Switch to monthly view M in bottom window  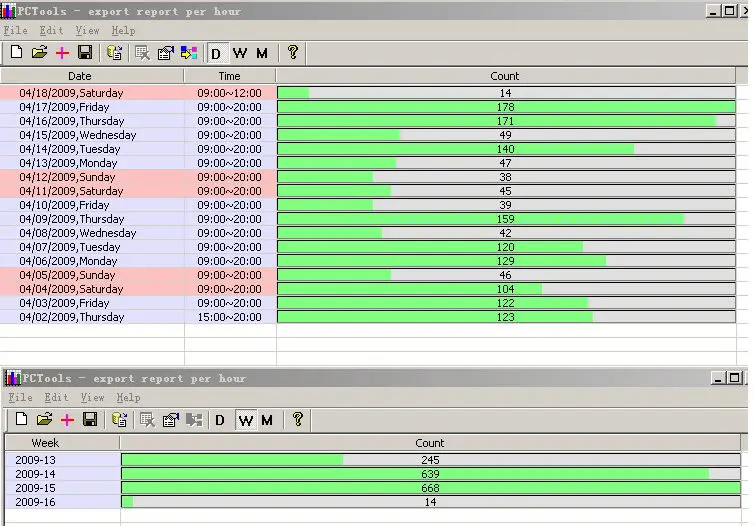(267, 420)
